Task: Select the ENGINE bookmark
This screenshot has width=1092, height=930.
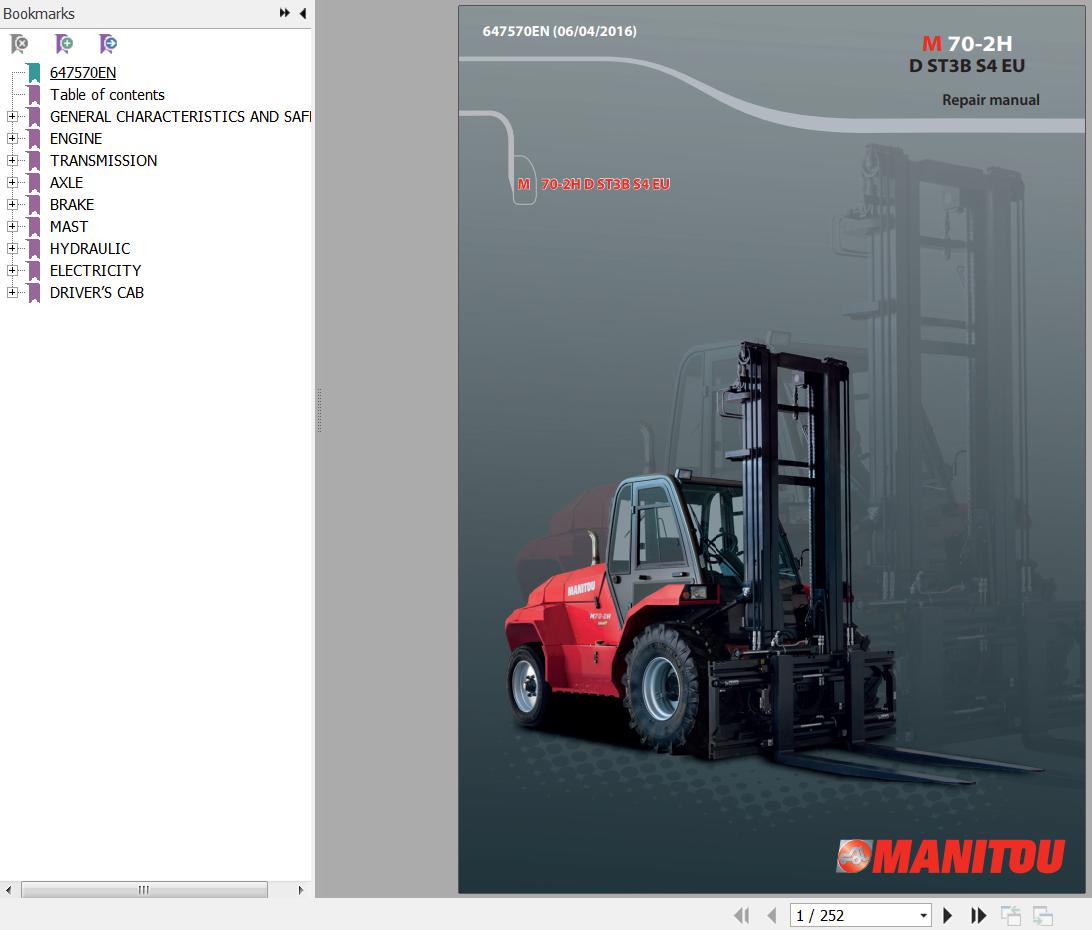Action: pyautogui.click(x=76, y=139)
